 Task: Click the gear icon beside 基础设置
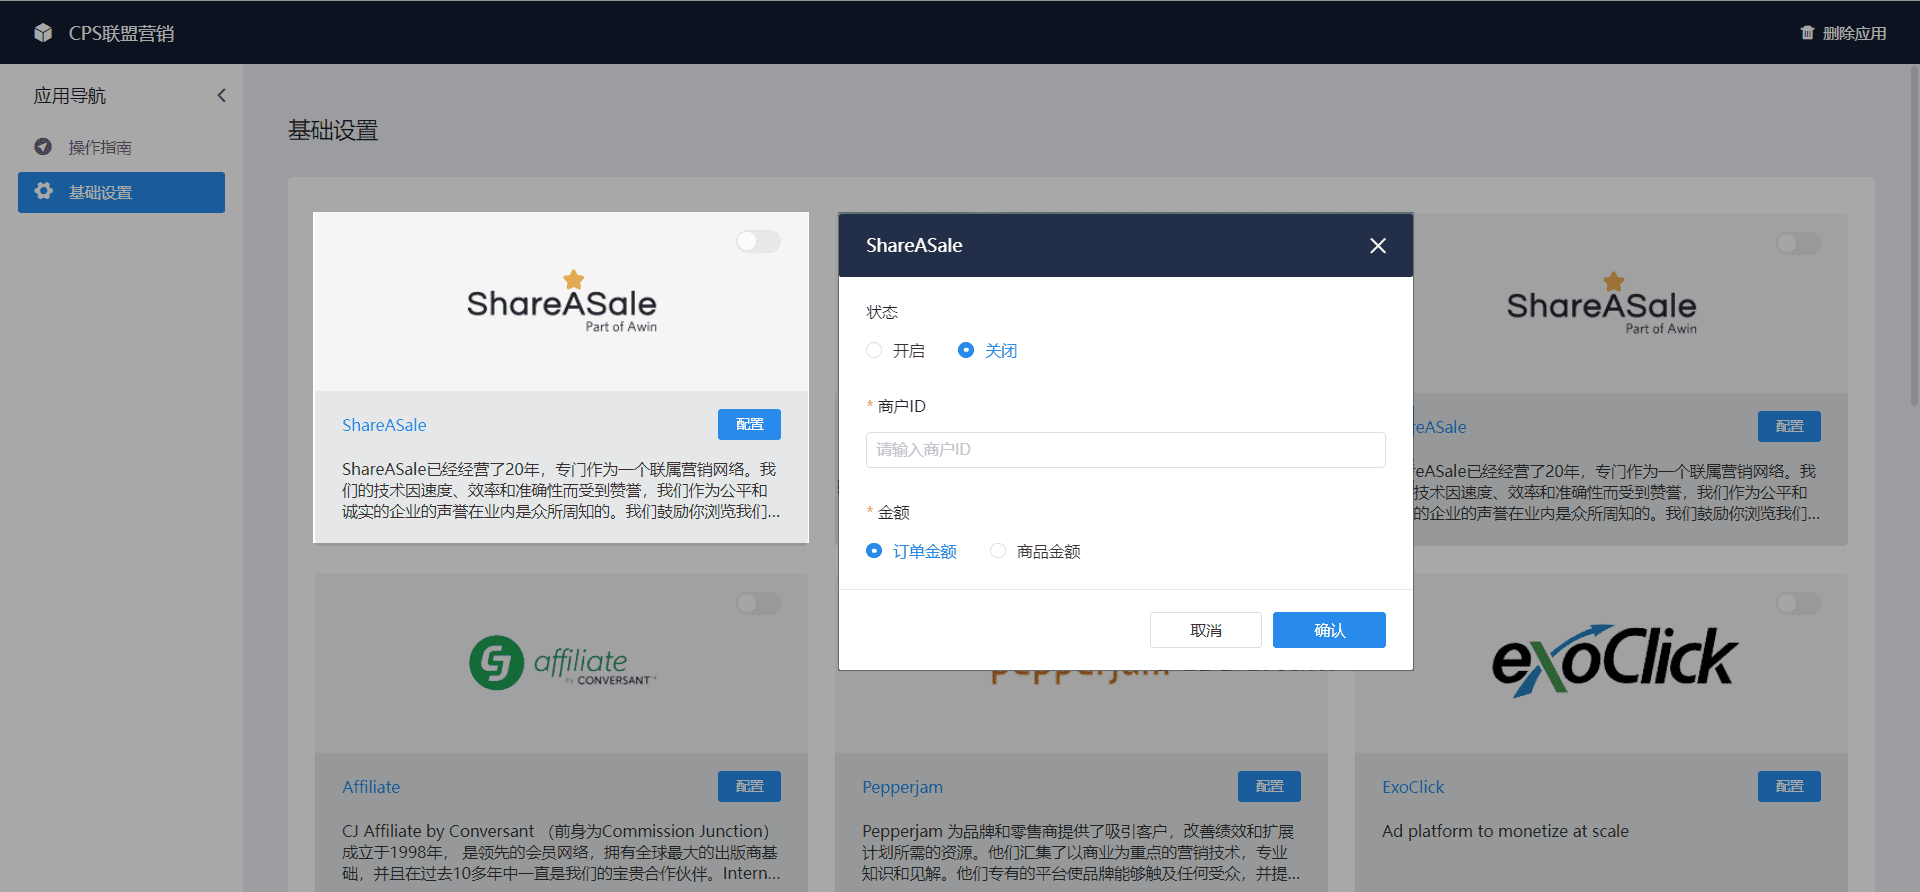(43, 191)
